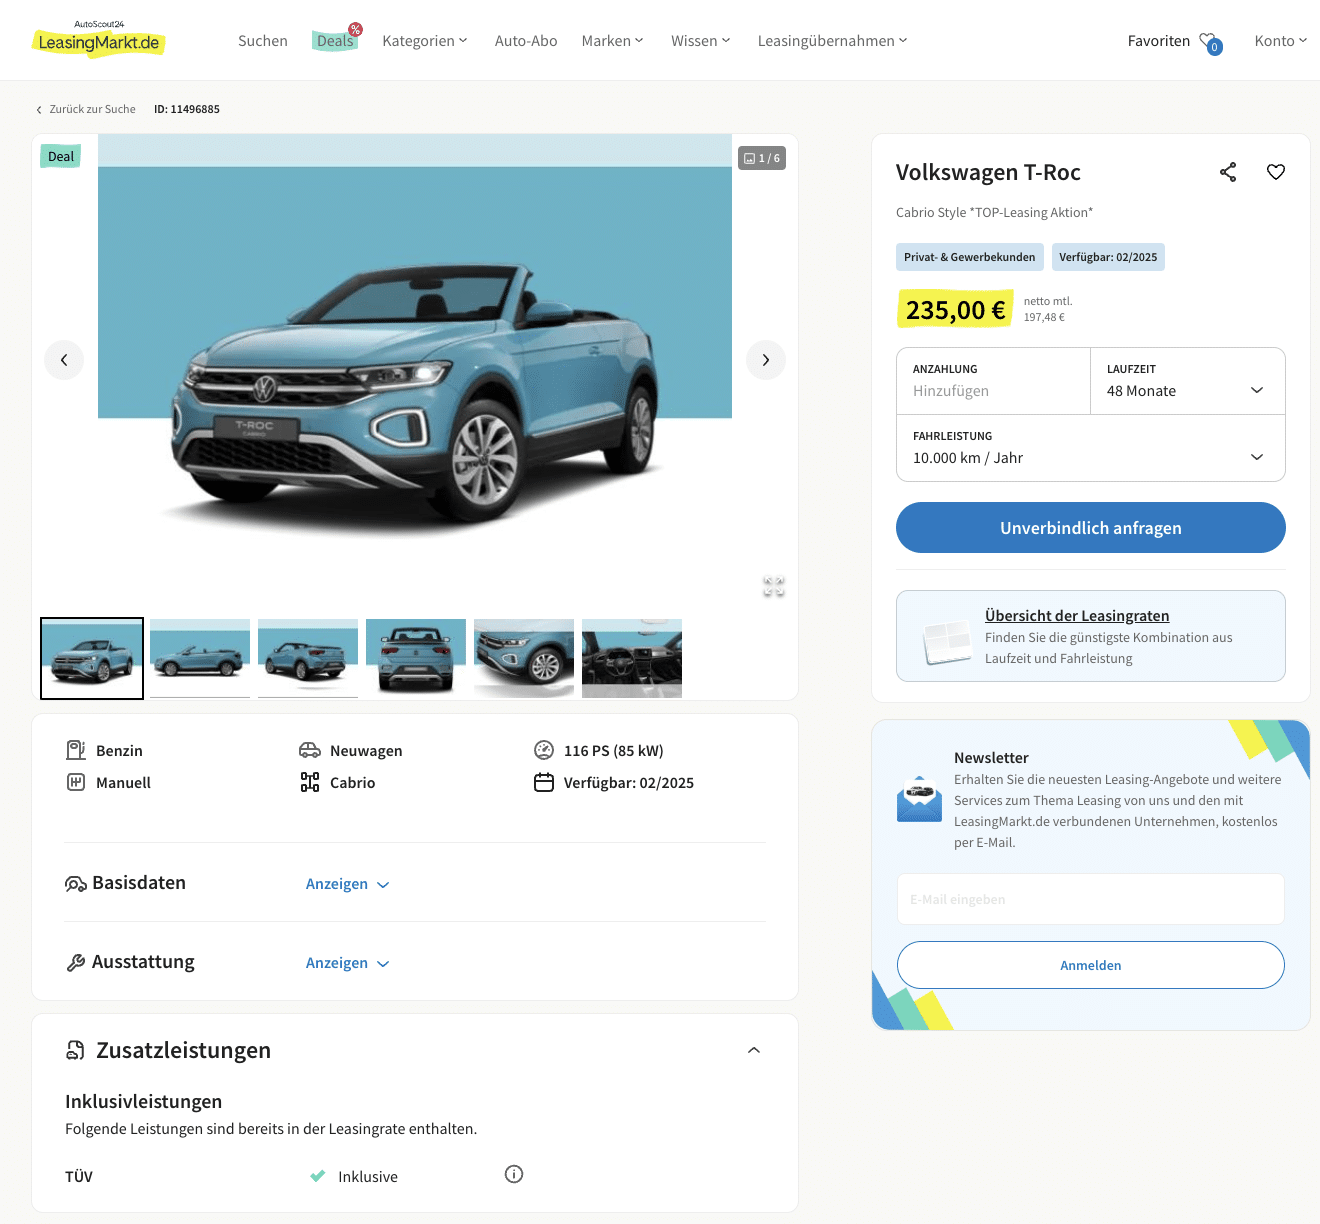Viewport: 1320px width, 1224px height.
Task: Expand the Marken menu
Action: [613, 41]
